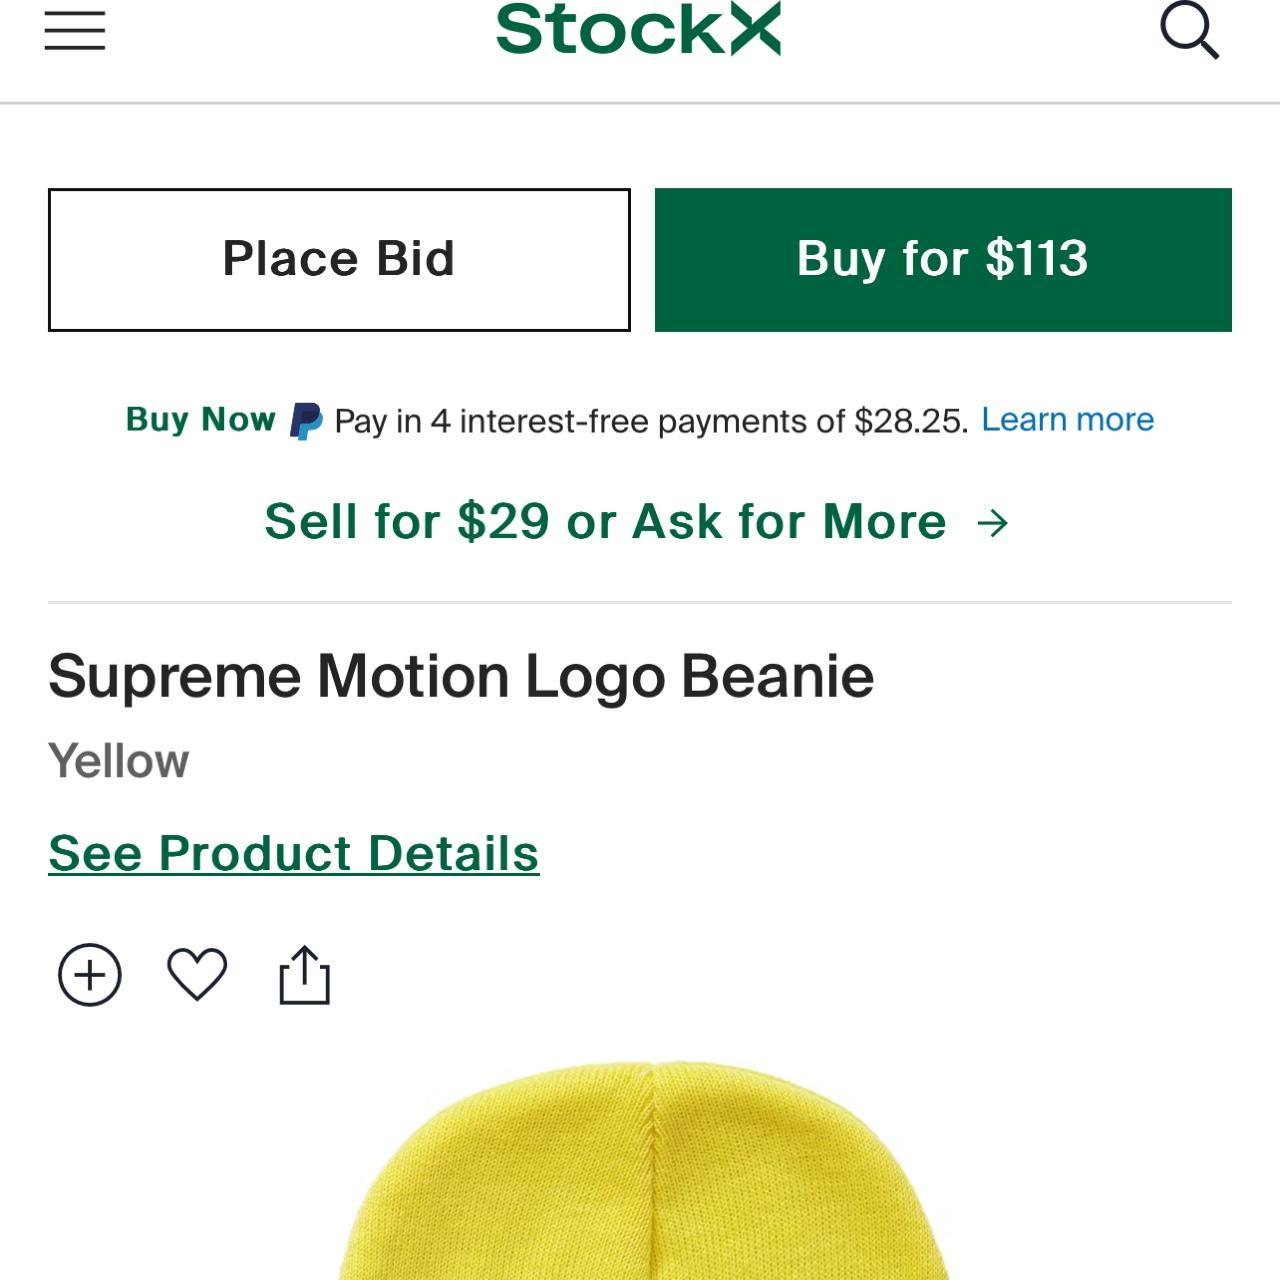The width and height of the screenshot is (1280, 1280).
Task: Open the hamburger navigation menu
Action: 75,30
